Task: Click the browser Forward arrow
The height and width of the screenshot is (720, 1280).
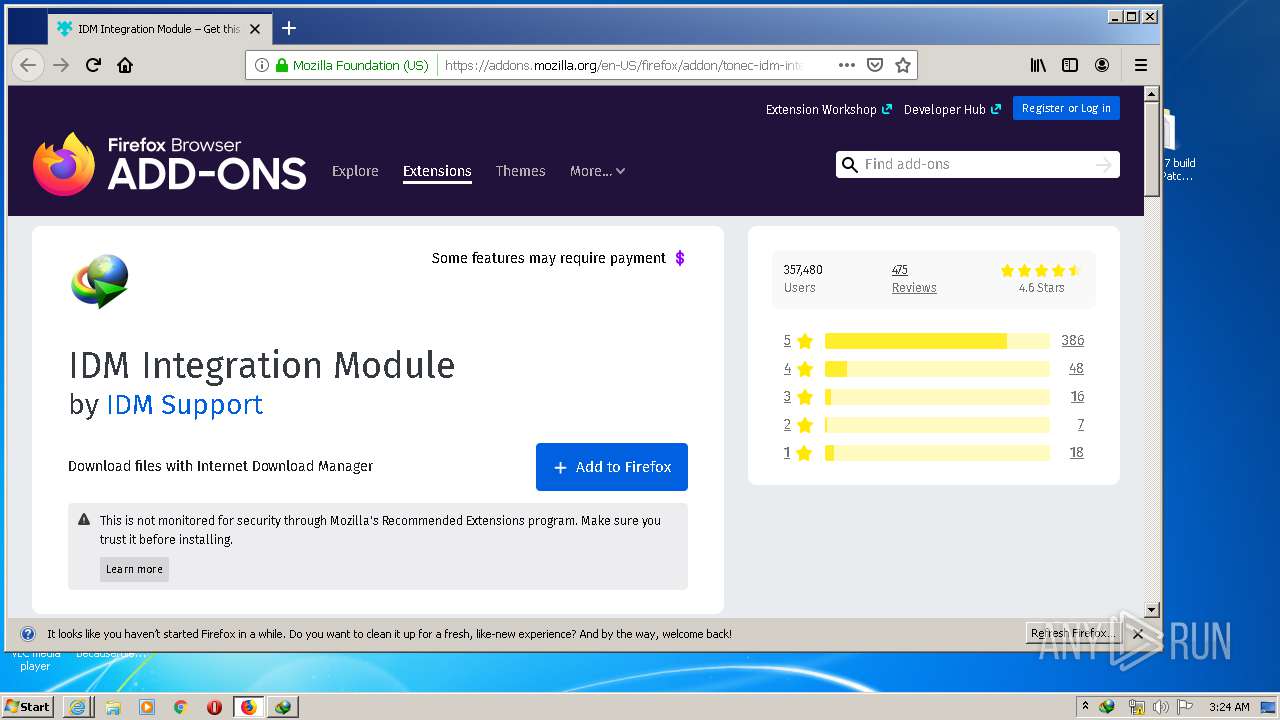Action: point(61,65)
